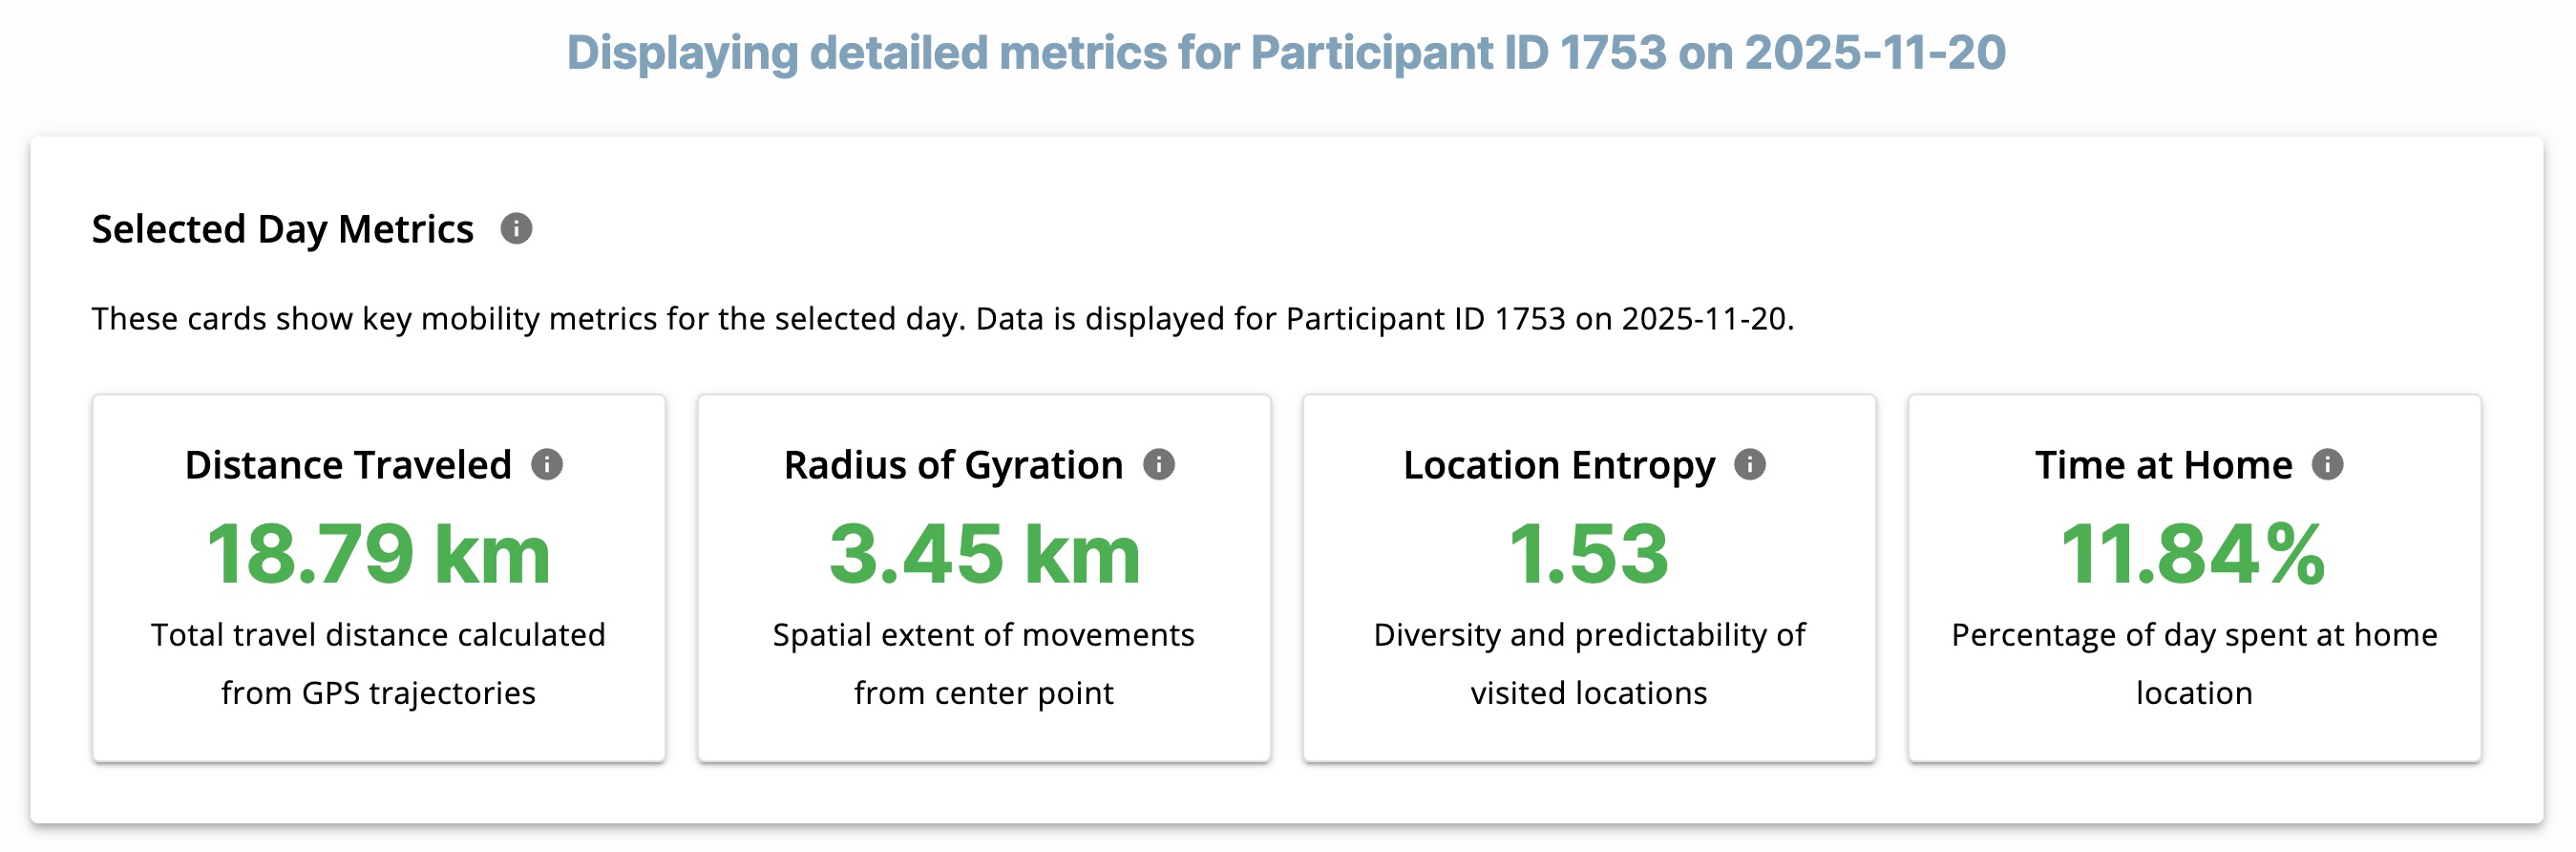
Task: Click the spatial extent of movements description
Action: [x=984, y=663]
